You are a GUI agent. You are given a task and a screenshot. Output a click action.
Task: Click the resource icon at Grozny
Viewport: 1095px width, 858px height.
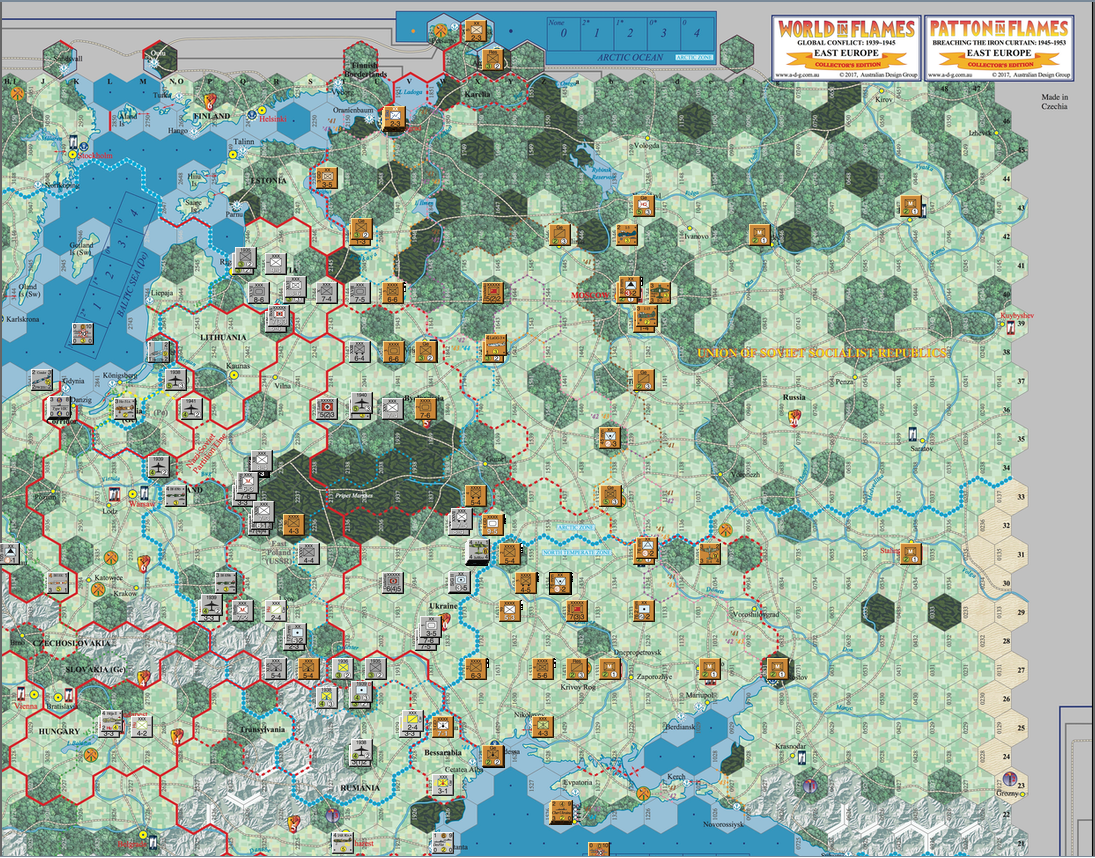click(x=1008, y=778)
